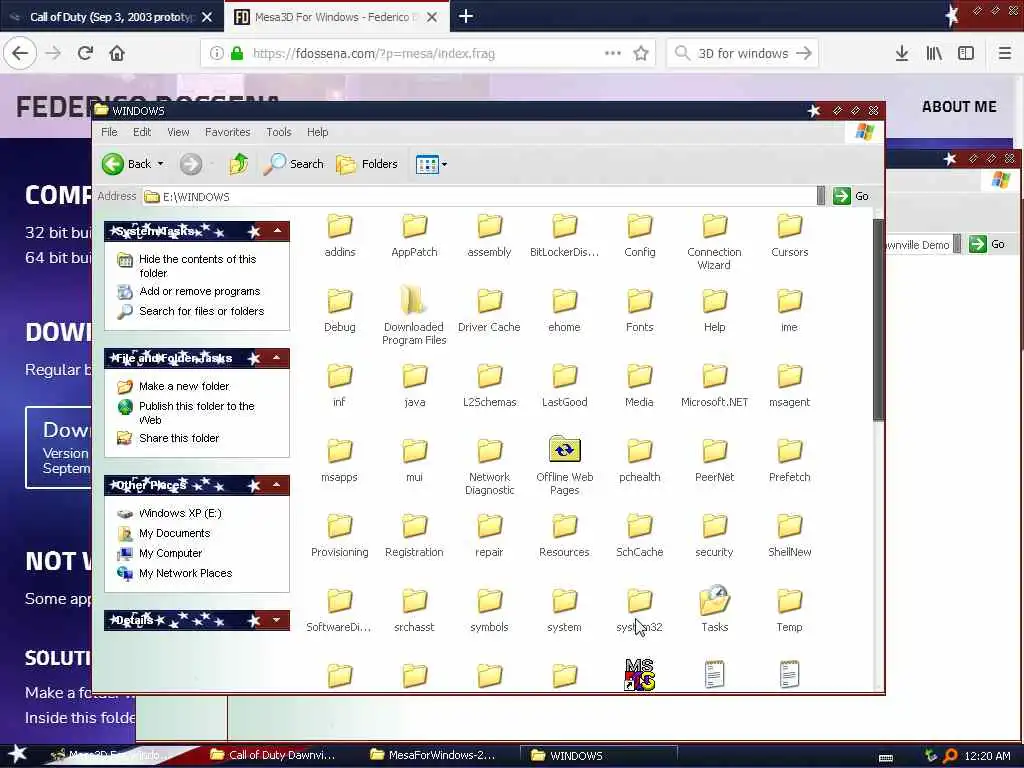Collapse the Other Places panel
This screenshot has width=1024, height=768.
(278, 485)
